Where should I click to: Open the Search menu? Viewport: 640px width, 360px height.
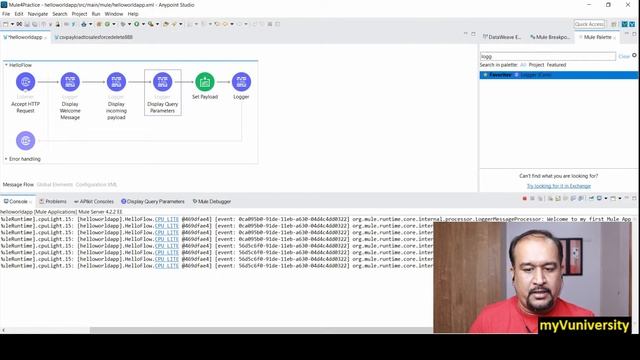click(60, 14)
